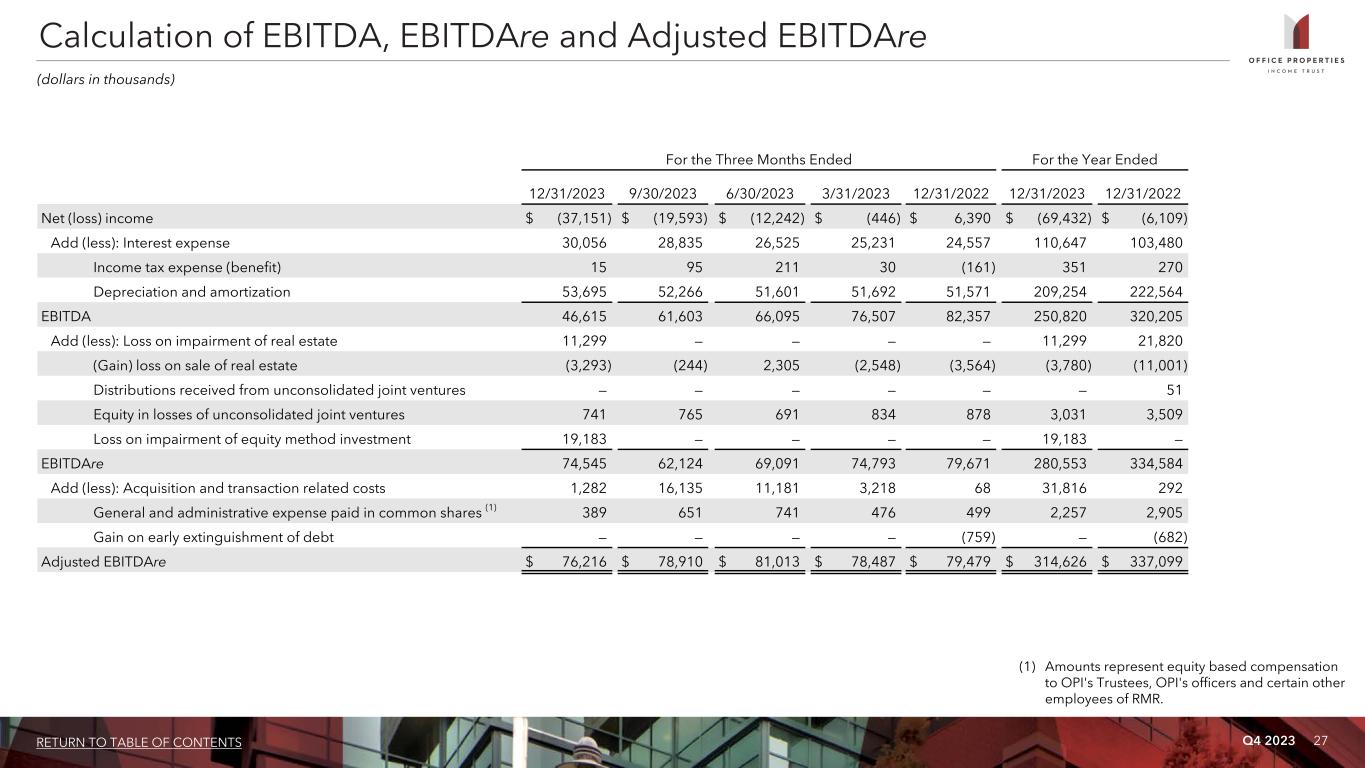Click the footnote (1) superscript marker in table
Image resolution: width=1365 pixels, height=768 pixels.
(x=490, y=509)
